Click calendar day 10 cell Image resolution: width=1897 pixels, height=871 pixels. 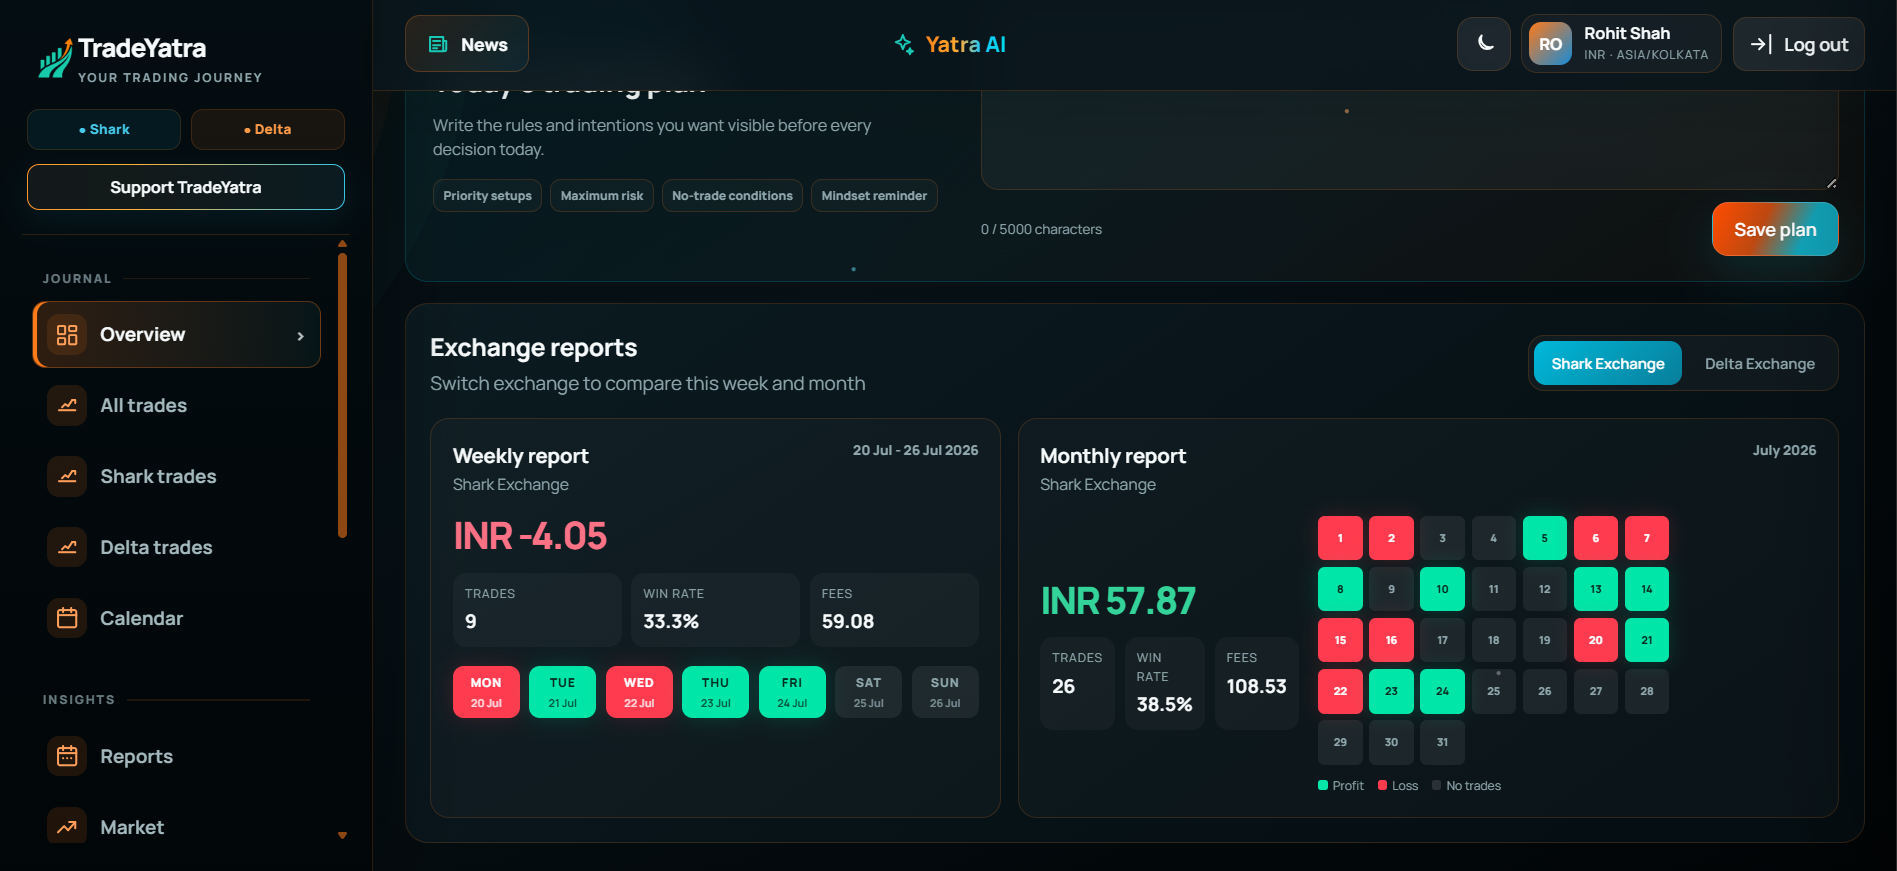(x=1442, y=589)
